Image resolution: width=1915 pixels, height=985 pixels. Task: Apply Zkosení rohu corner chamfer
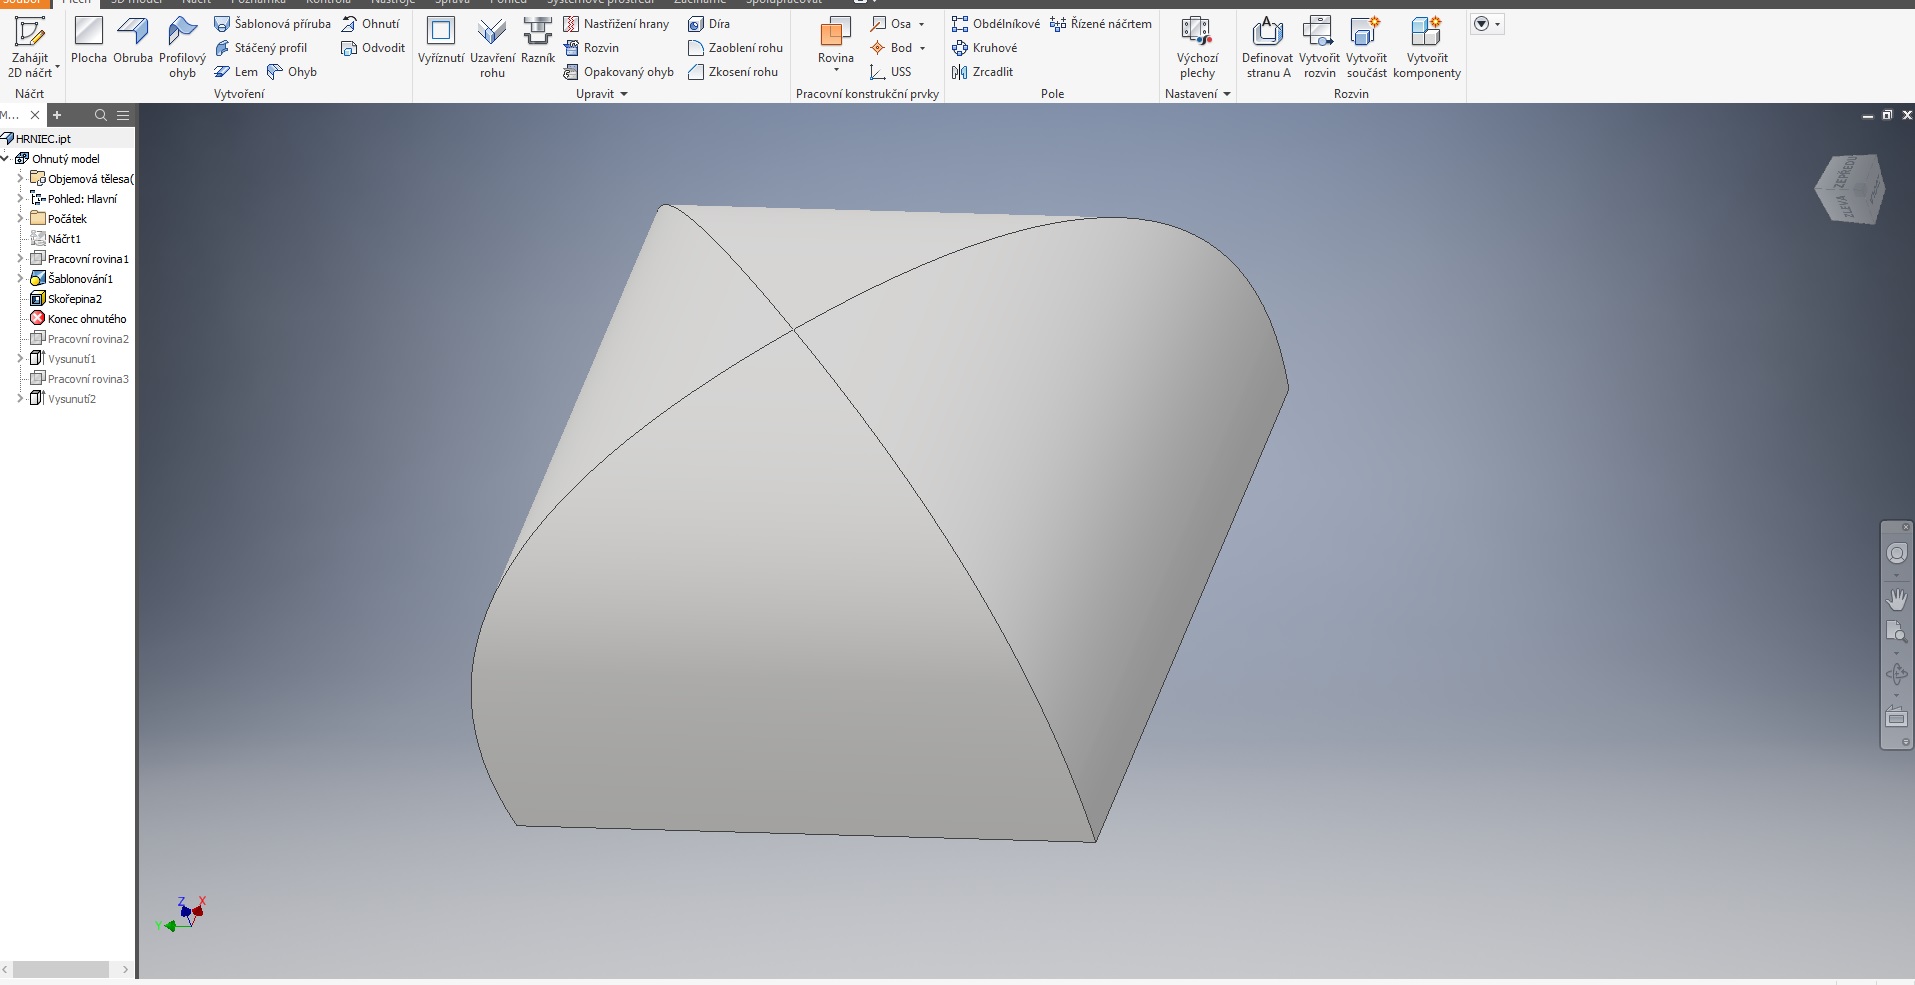(x=733, y=72)
